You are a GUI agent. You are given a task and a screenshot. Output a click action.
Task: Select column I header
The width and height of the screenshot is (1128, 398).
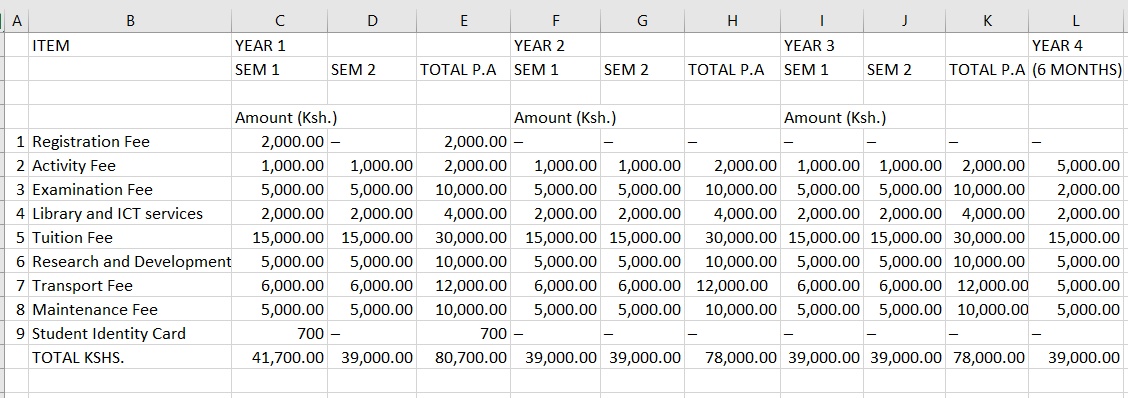pyautogui.click(x=822, y=21)
